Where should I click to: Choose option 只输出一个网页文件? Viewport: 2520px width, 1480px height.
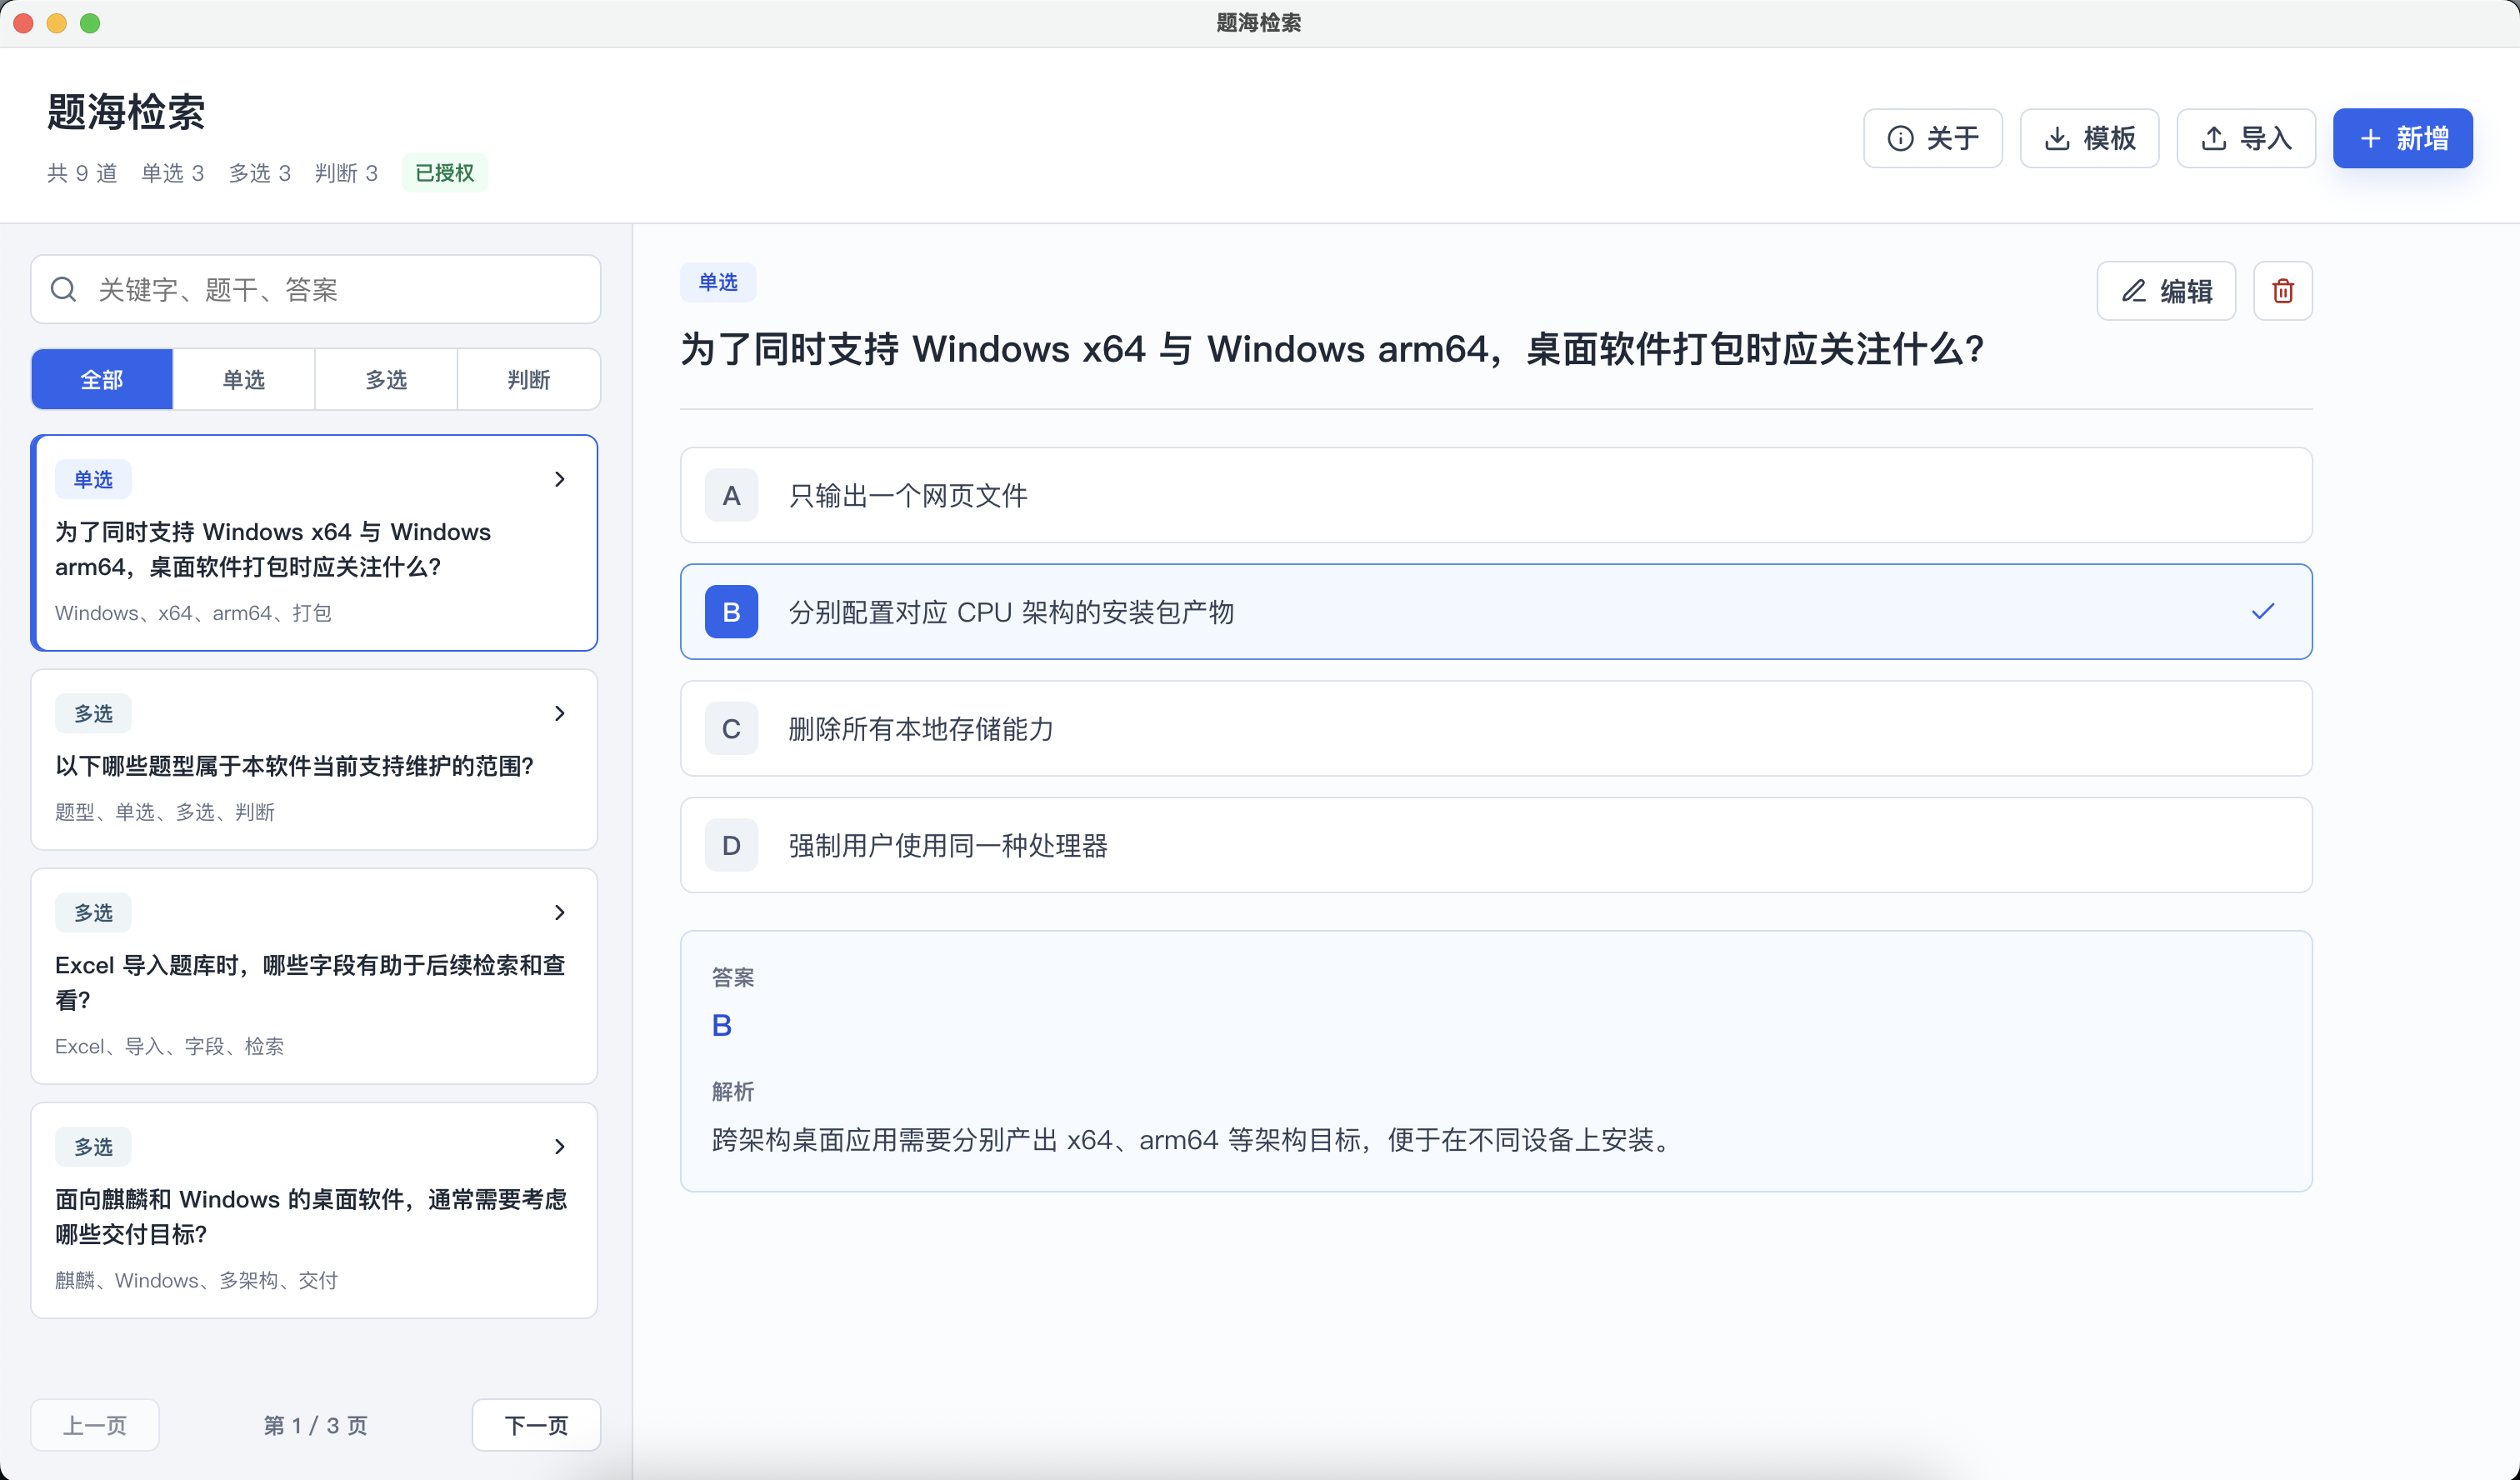pyautogui.click(x=1496, y=495)
